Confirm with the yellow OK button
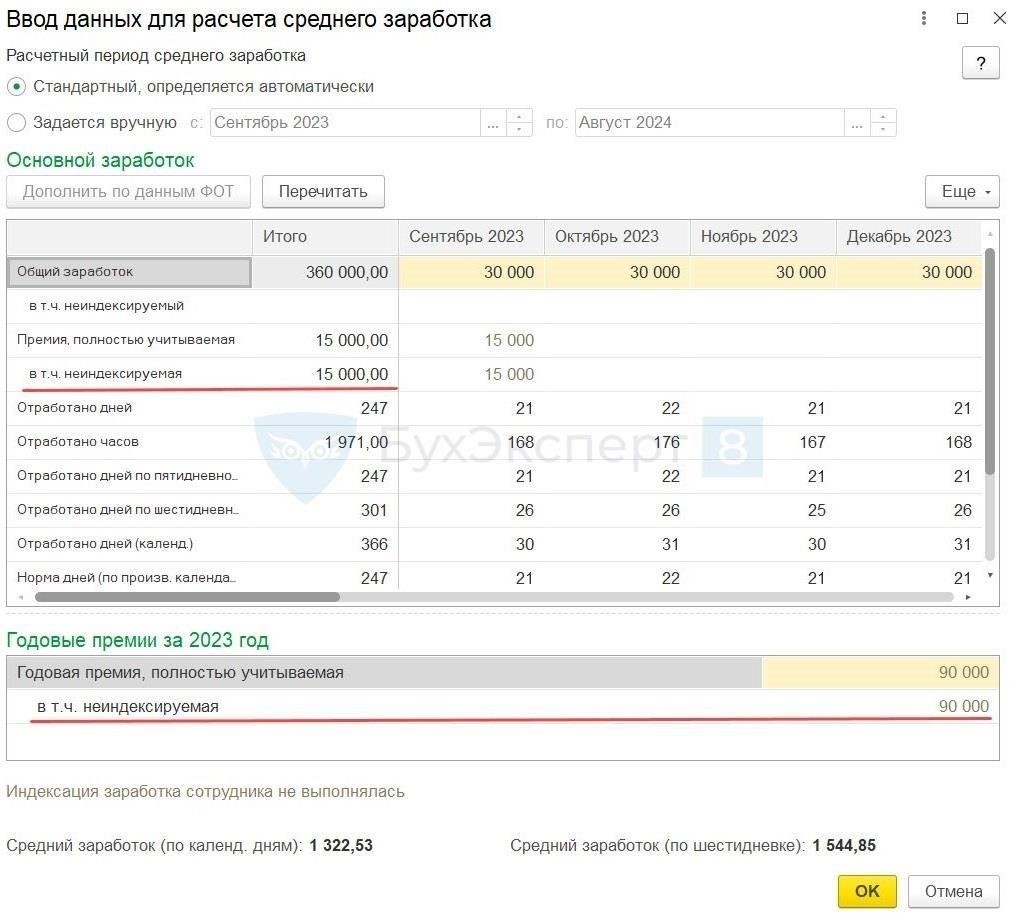The height and width of the screenshot is (916, 1012). (867, 891)
